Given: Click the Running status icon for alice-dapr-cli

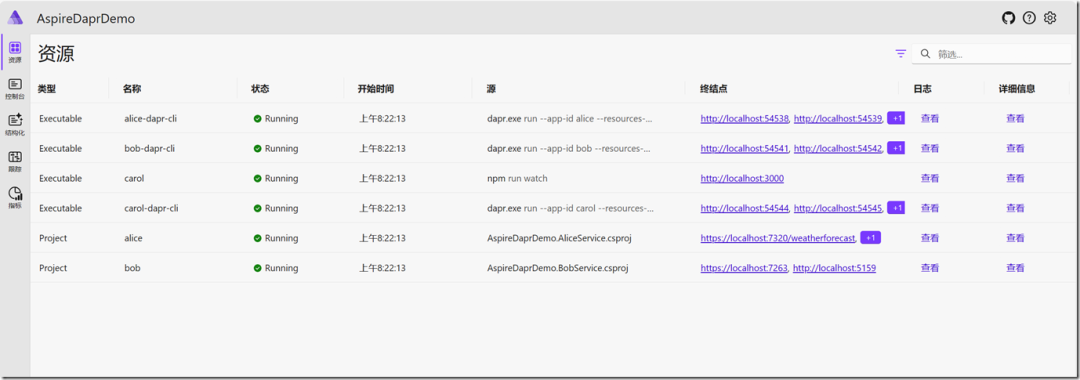Looking at the screenshot, I should point(258,118).
